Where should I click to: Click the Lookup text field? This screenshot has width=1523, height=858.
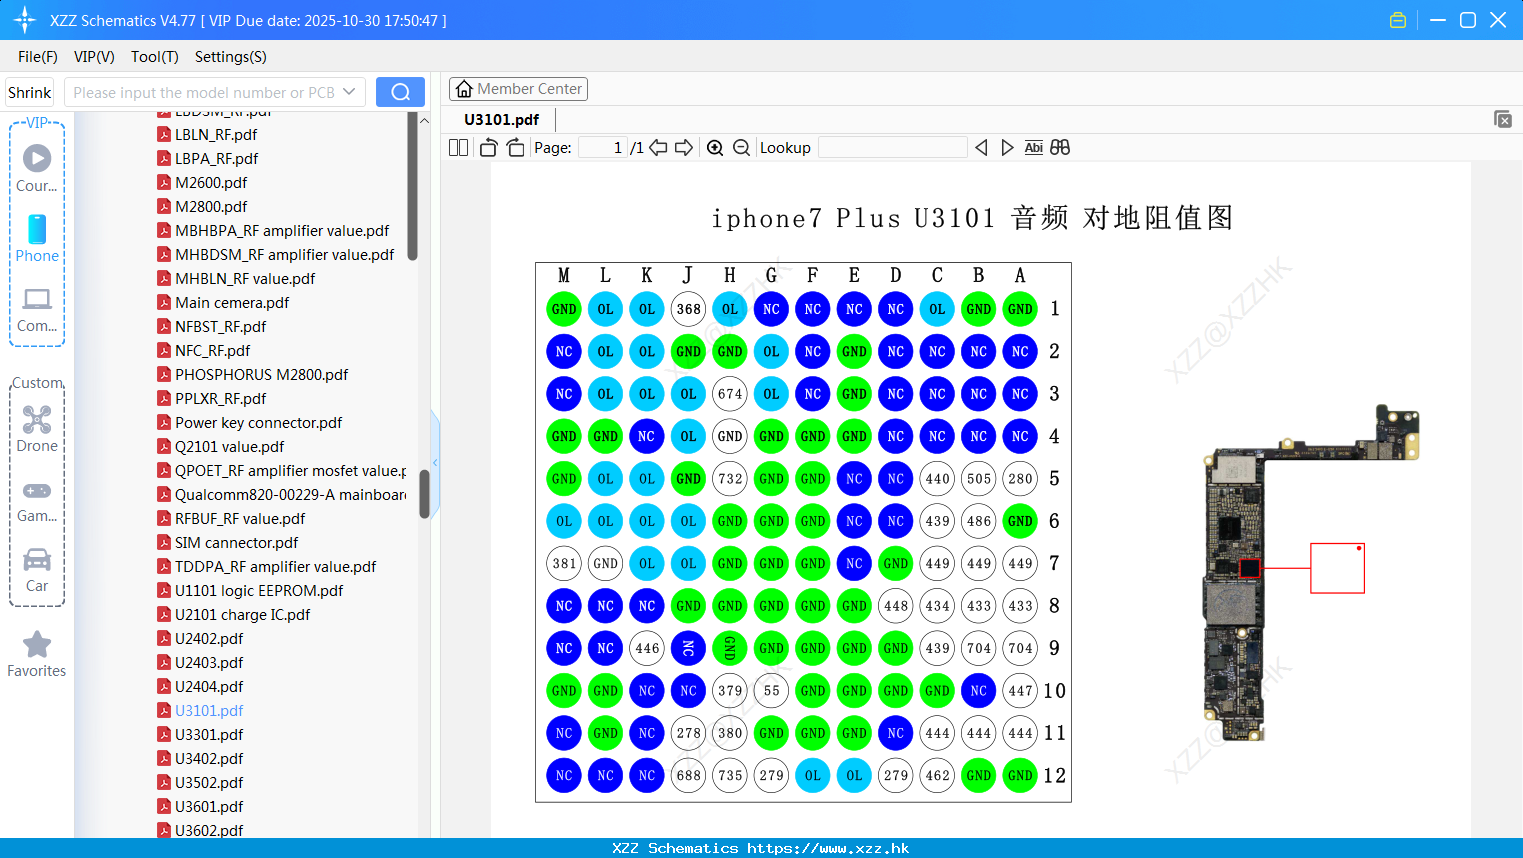pos(892,148)
